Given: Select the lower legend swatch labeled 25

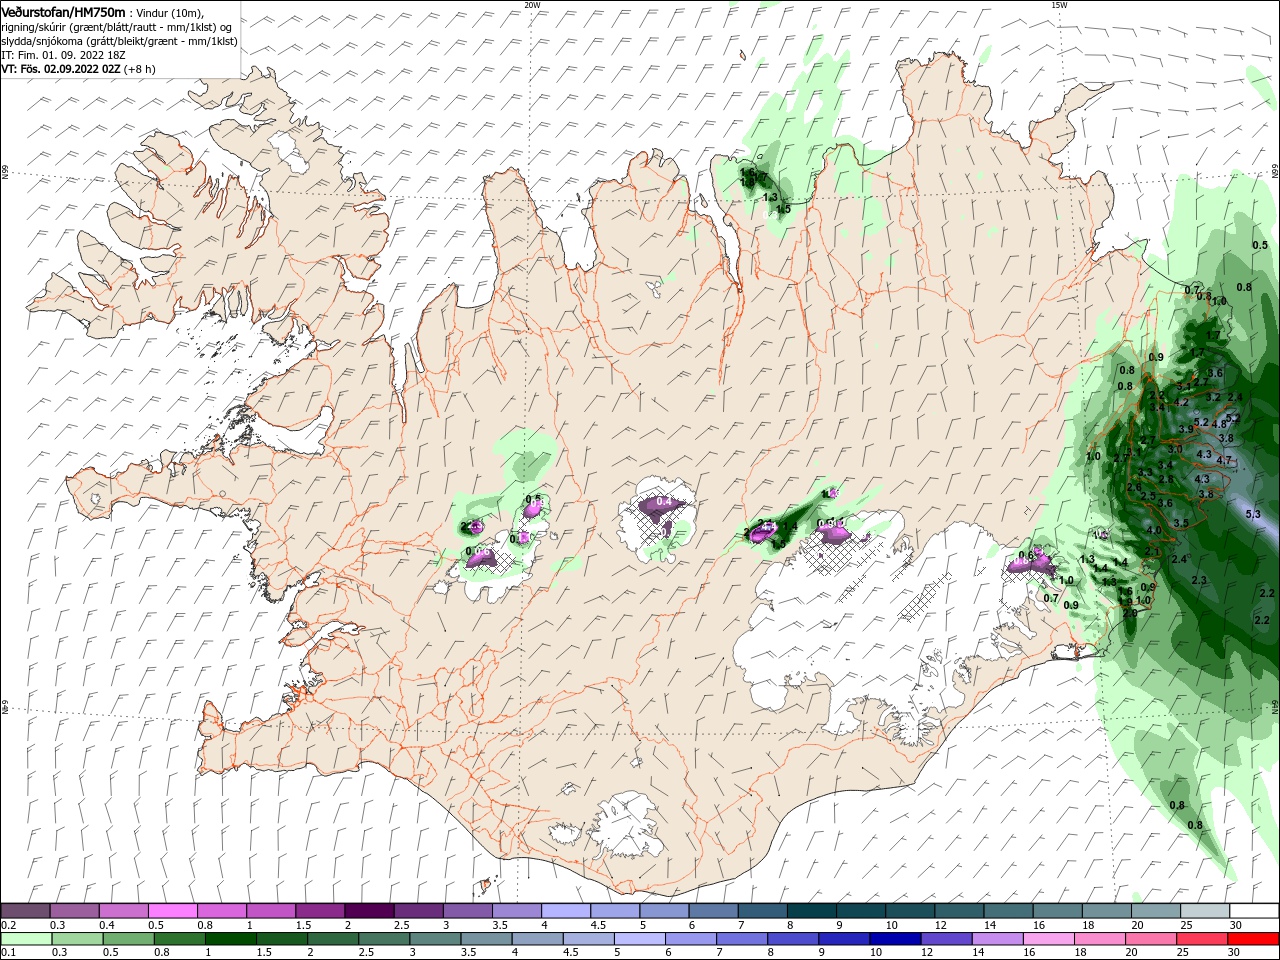Looking at the screenshot, I should tap(1203, 939).
